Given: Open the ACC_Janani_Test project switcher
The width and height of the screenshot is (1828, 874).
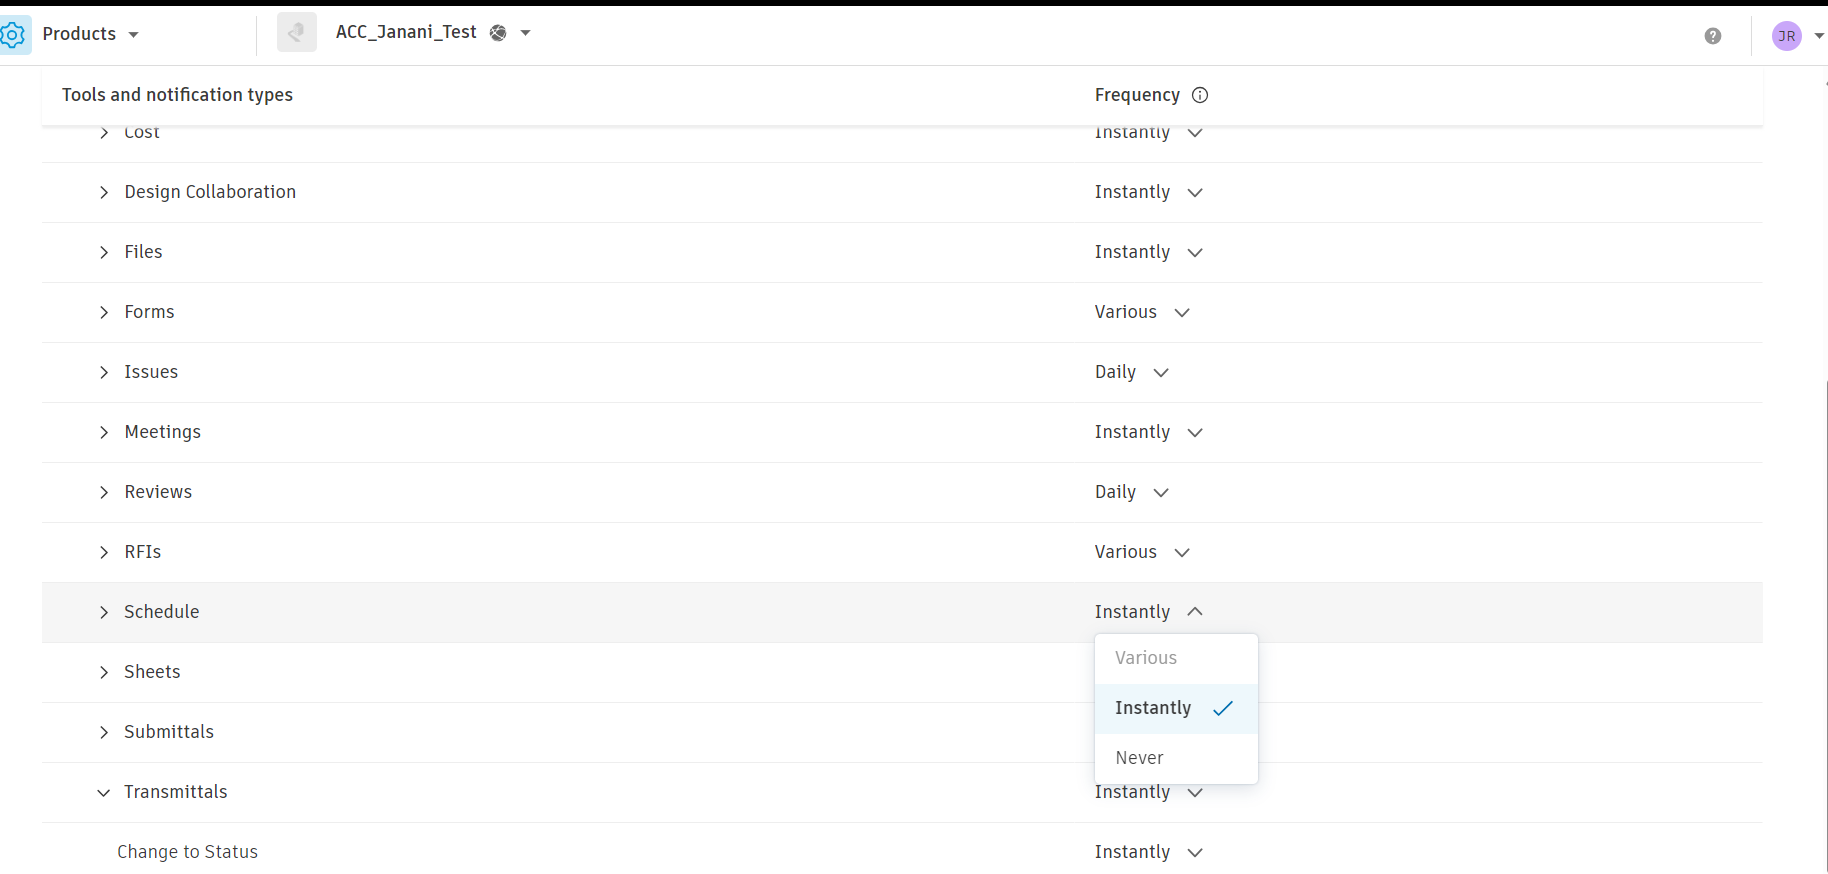Looking at the screenshot, I should 525,33.
